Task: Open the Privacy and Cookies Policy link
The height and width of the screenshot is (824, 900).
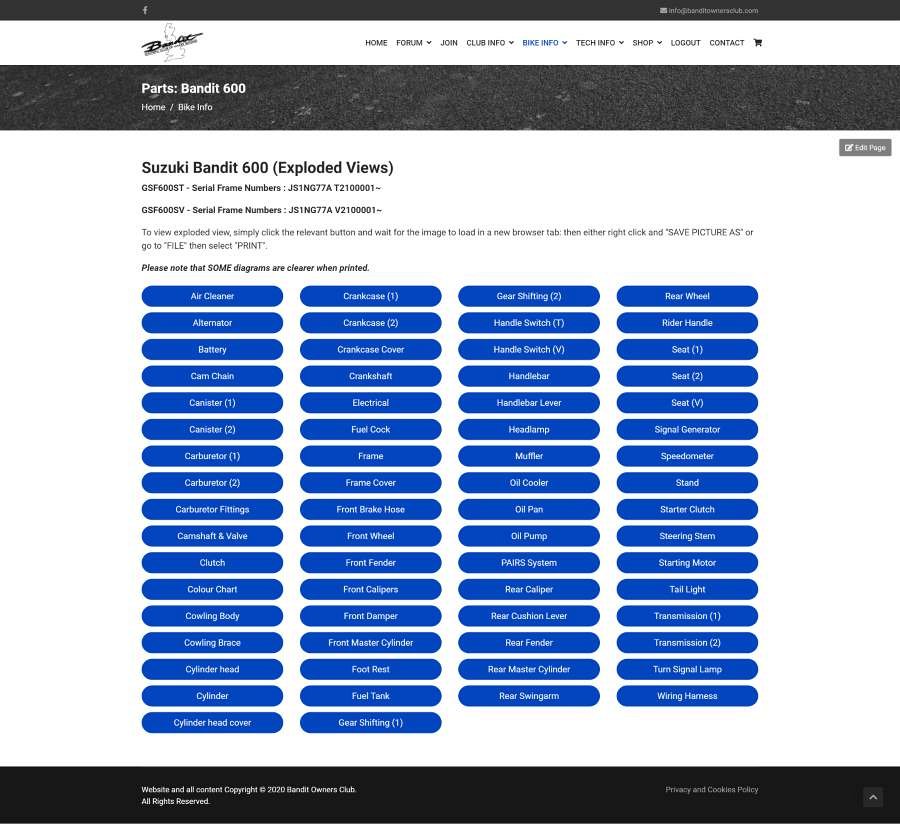Action: 711,790
